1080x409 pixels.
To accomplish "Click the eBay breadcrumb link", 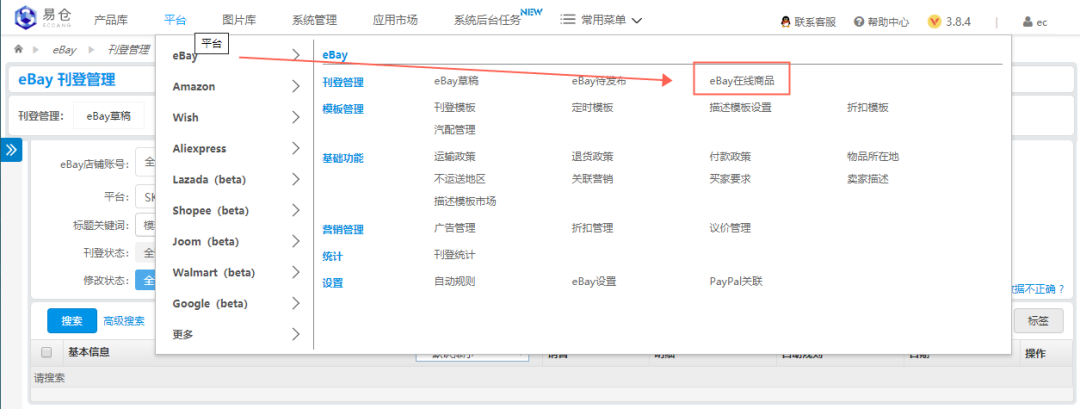I will coord(64,50).
